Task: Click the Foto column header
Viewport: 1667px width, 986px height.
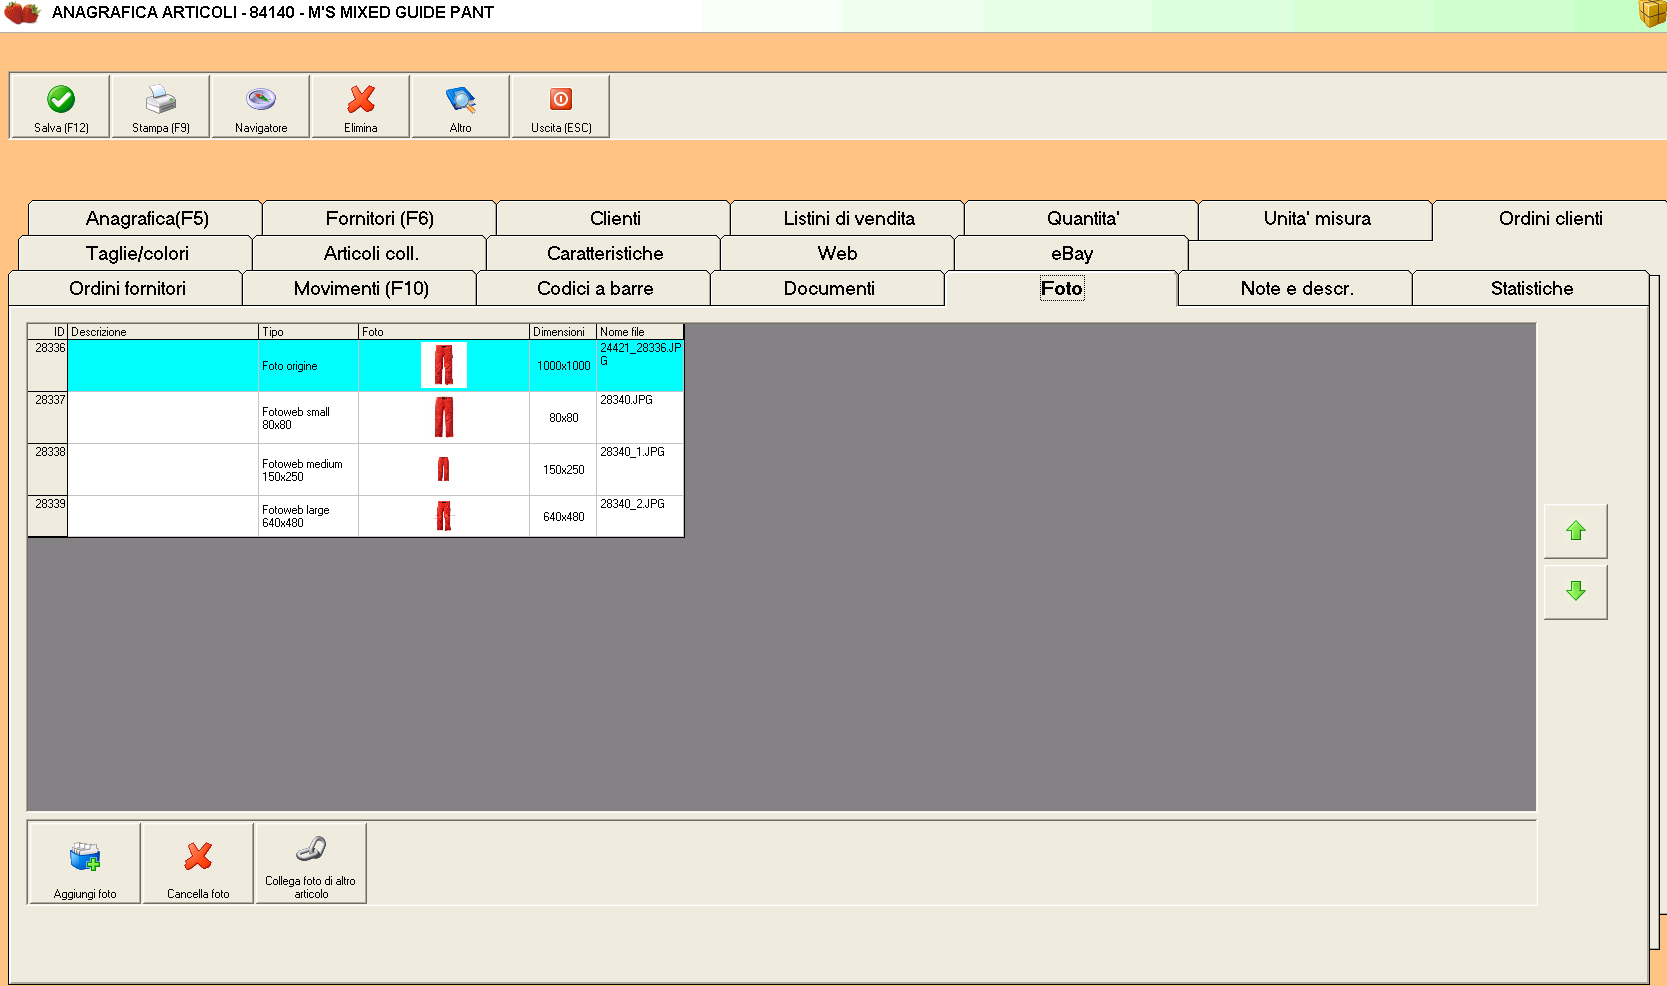Action: pyautogui.click(x=444, y=331)
